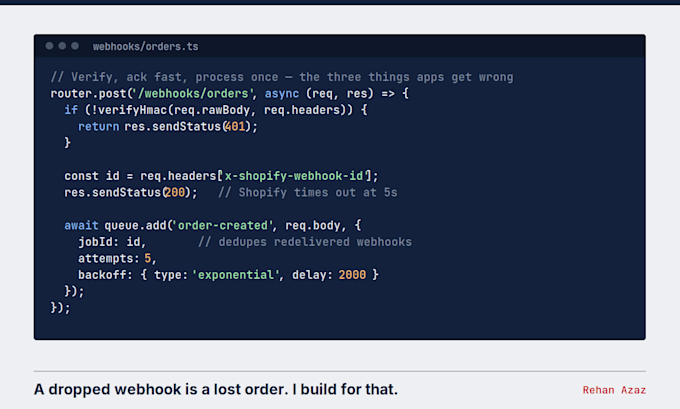Click the 'await' keyword

(x=81, y=226)
